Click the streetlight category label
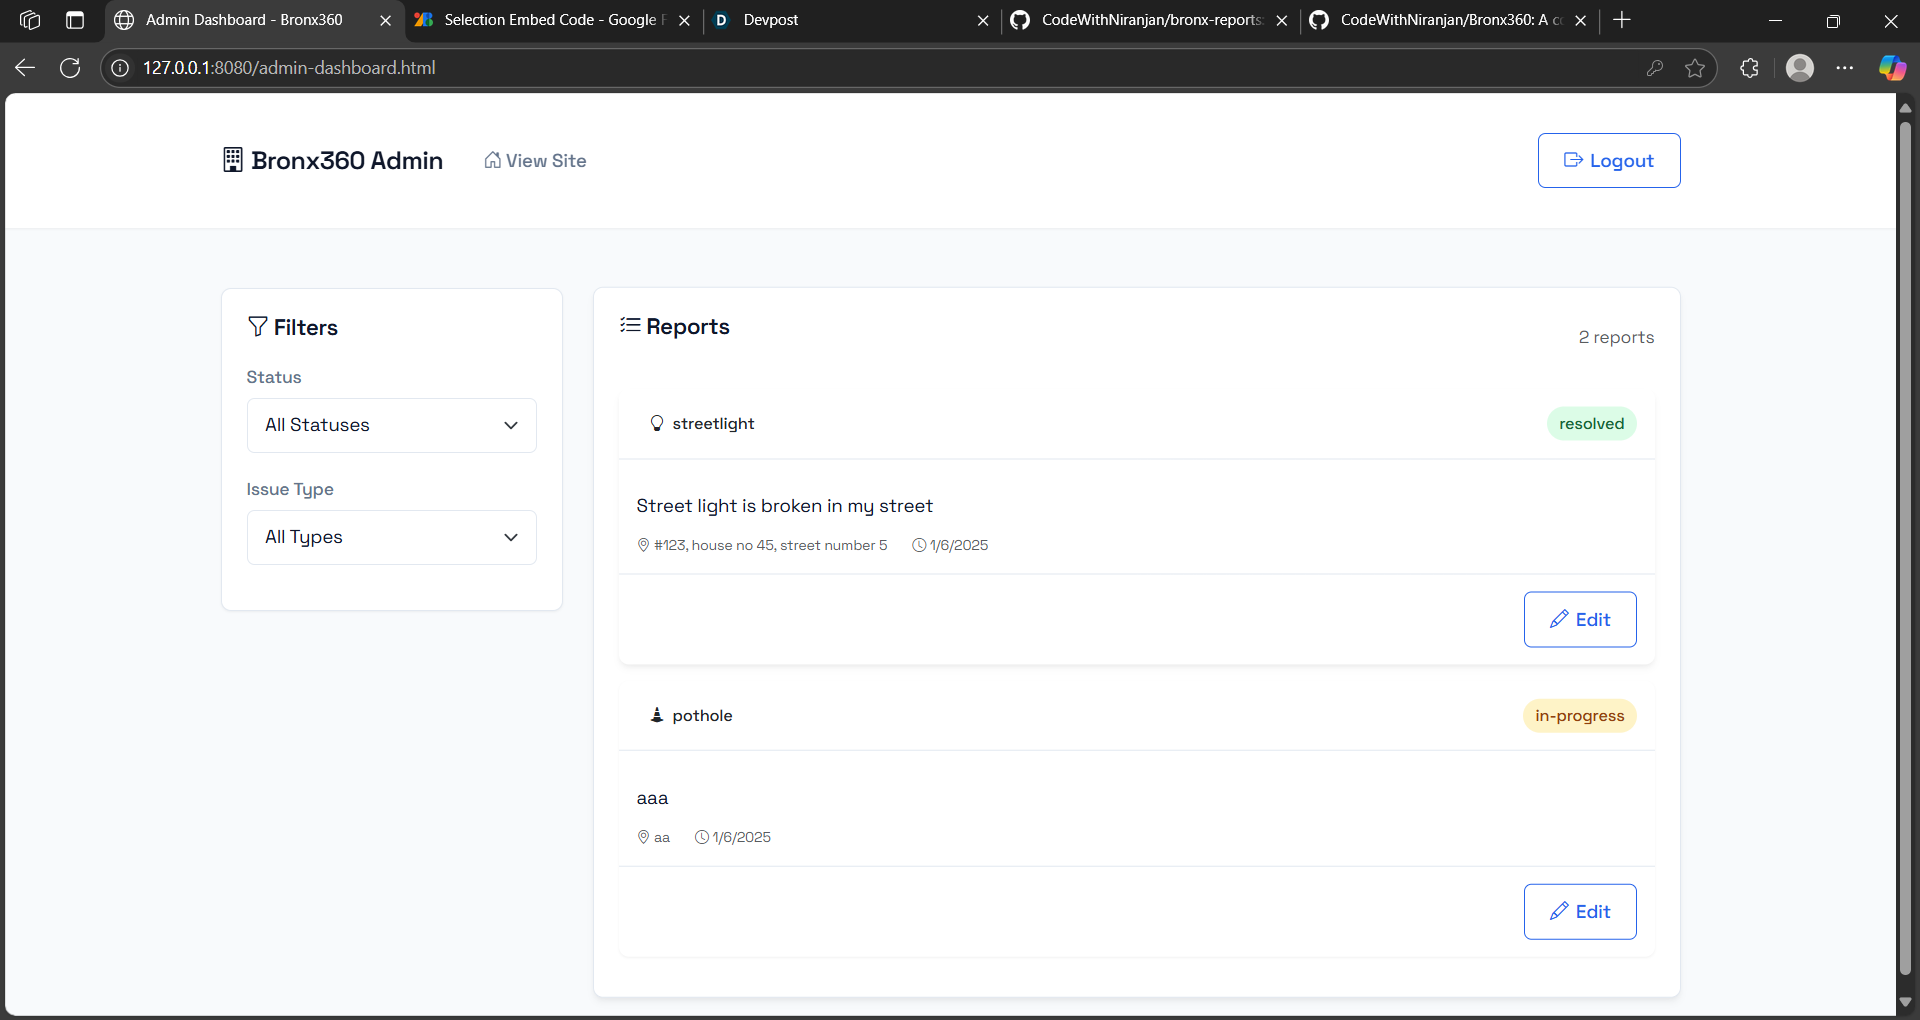 (713, 424)
